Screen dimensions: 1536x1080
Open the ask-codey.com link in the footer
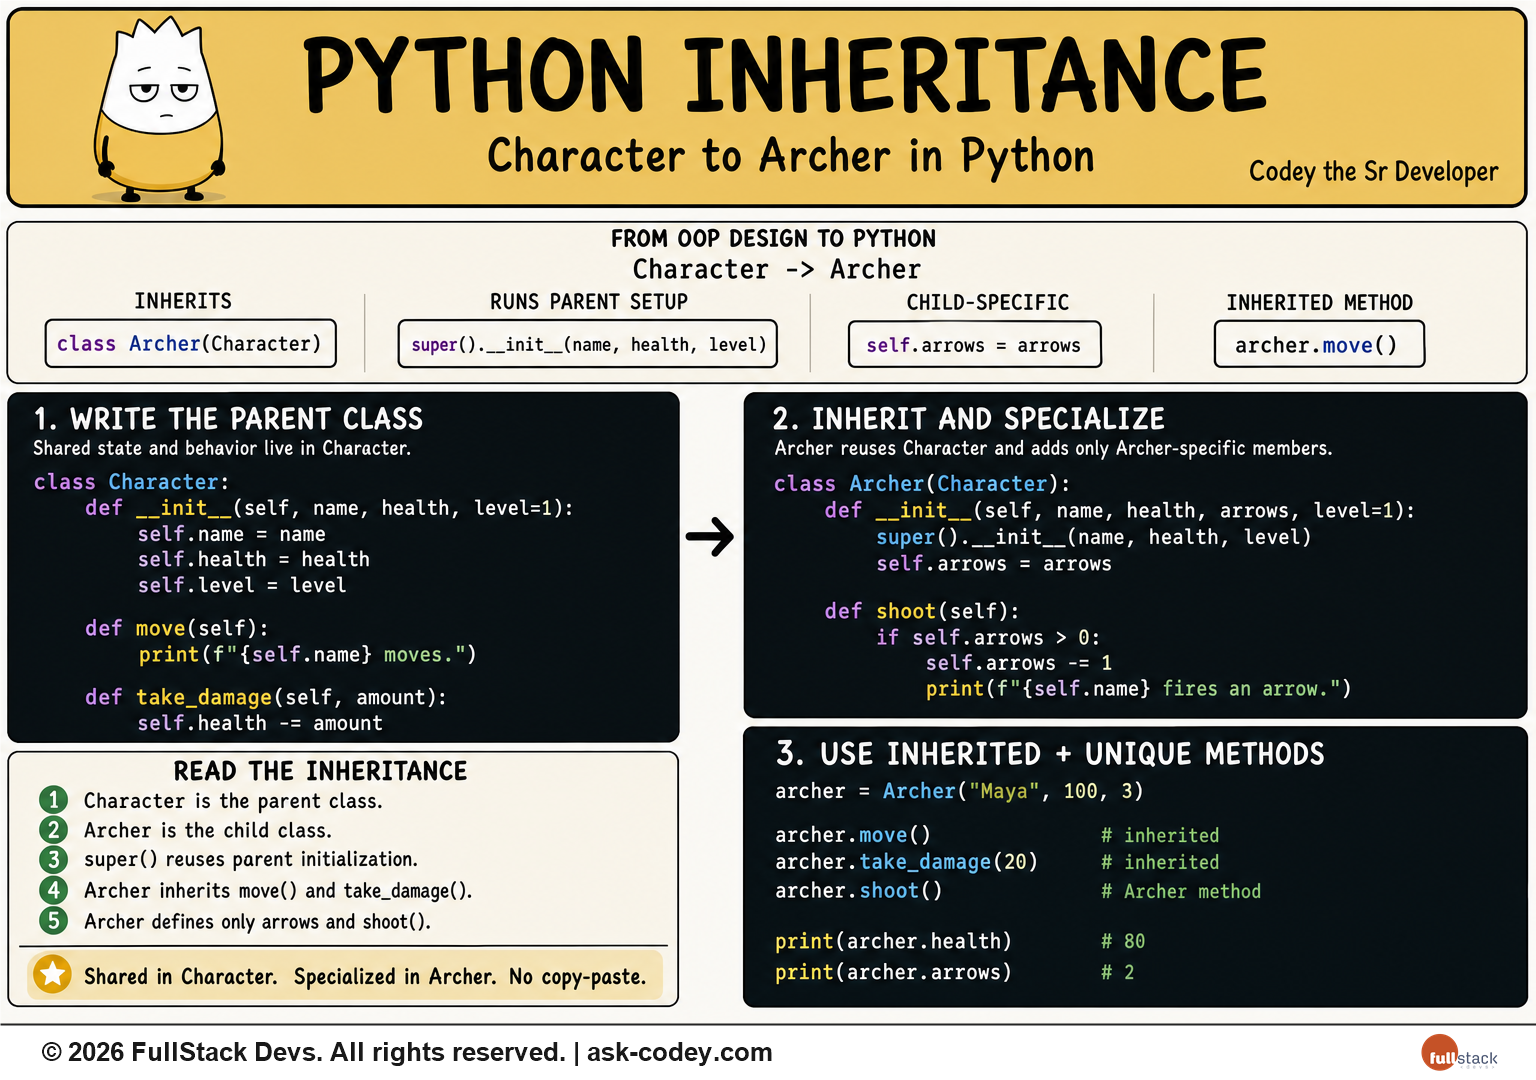tap(680, 1052)
